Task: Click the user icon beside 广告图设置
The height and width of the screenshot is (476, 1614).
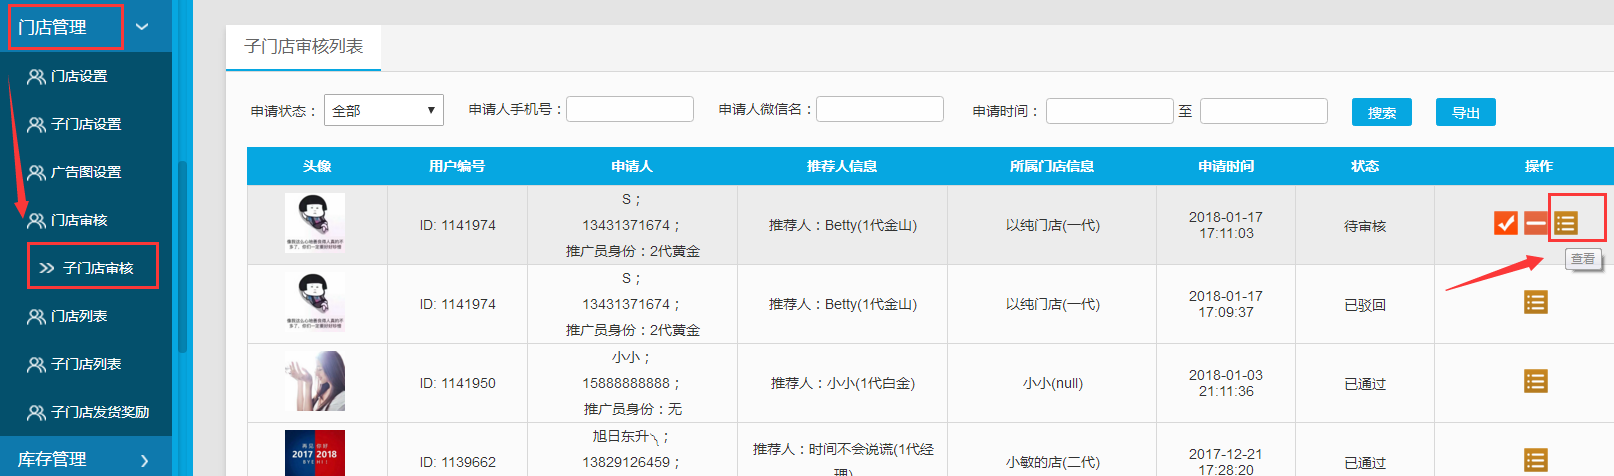Action: click(x=36, y=172)
